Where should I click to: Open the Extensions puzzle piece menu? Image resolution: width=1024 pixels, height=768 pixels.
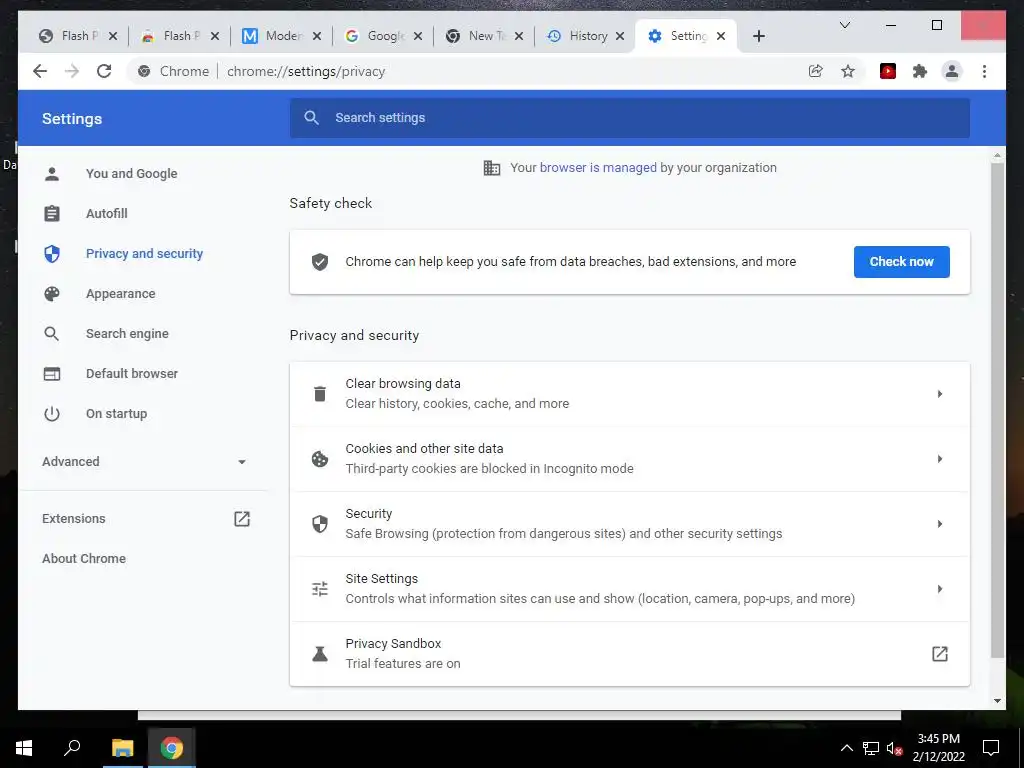point(920,71)
